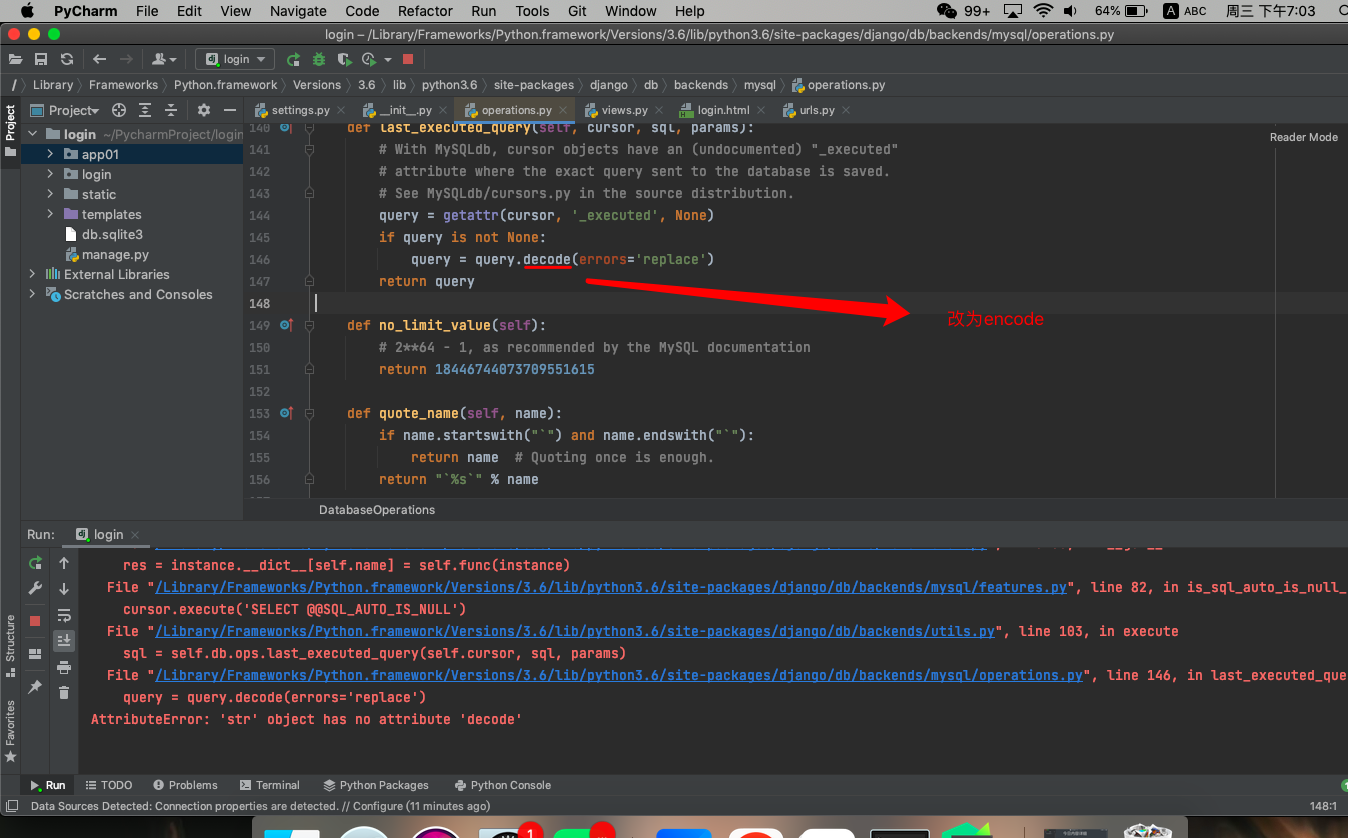Hide the Project tool window
The image size is (1348, 838).
230,110
